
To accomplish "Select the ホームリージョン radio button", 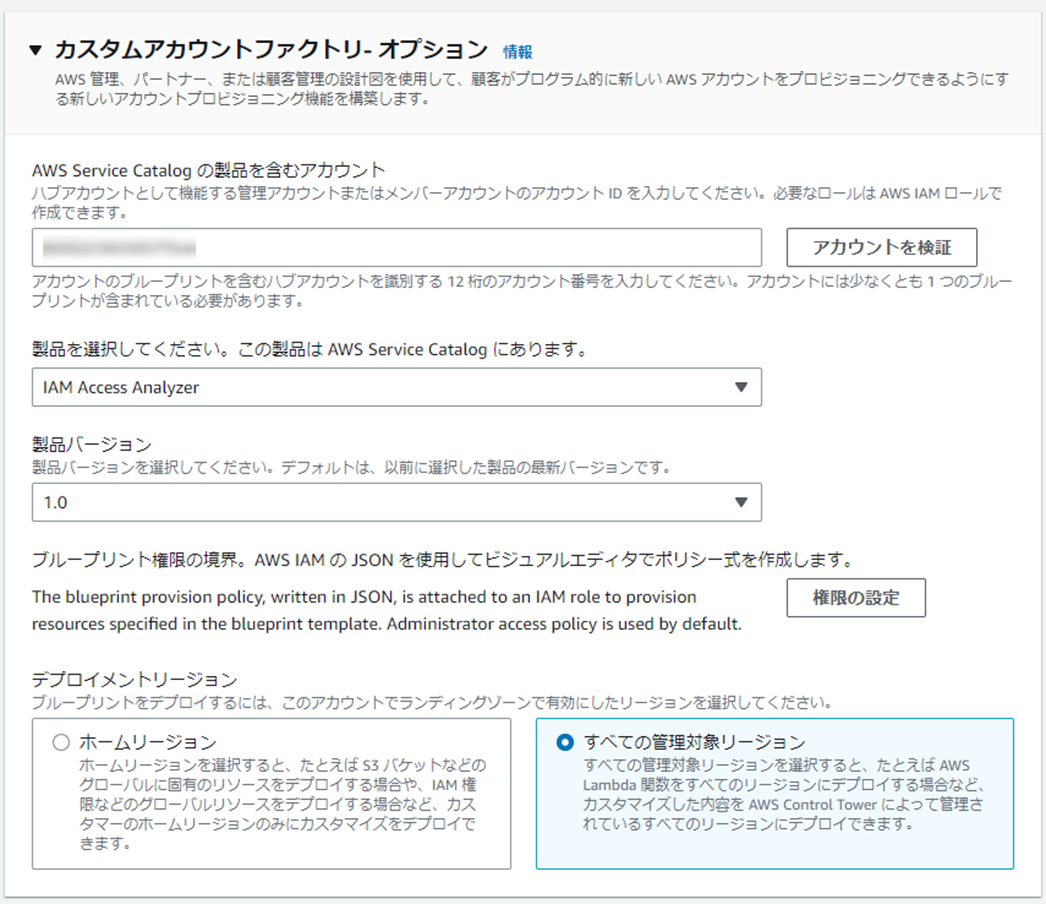I will coord(61,742).
